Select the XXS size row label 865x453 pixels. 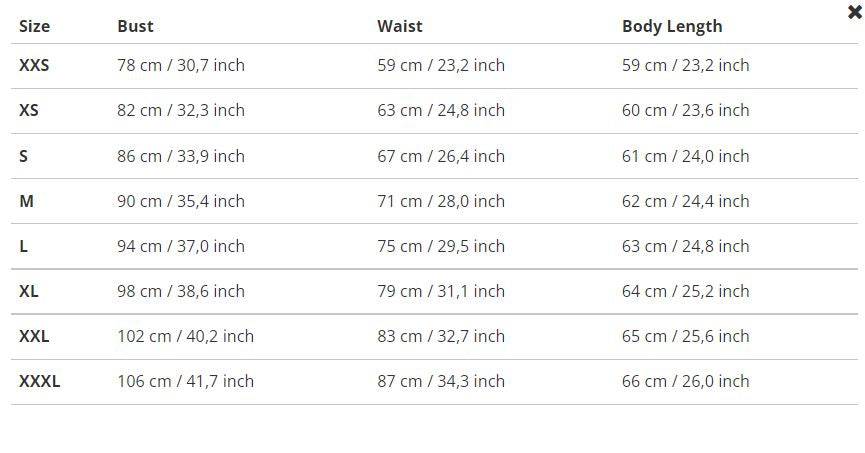point(34,65)
